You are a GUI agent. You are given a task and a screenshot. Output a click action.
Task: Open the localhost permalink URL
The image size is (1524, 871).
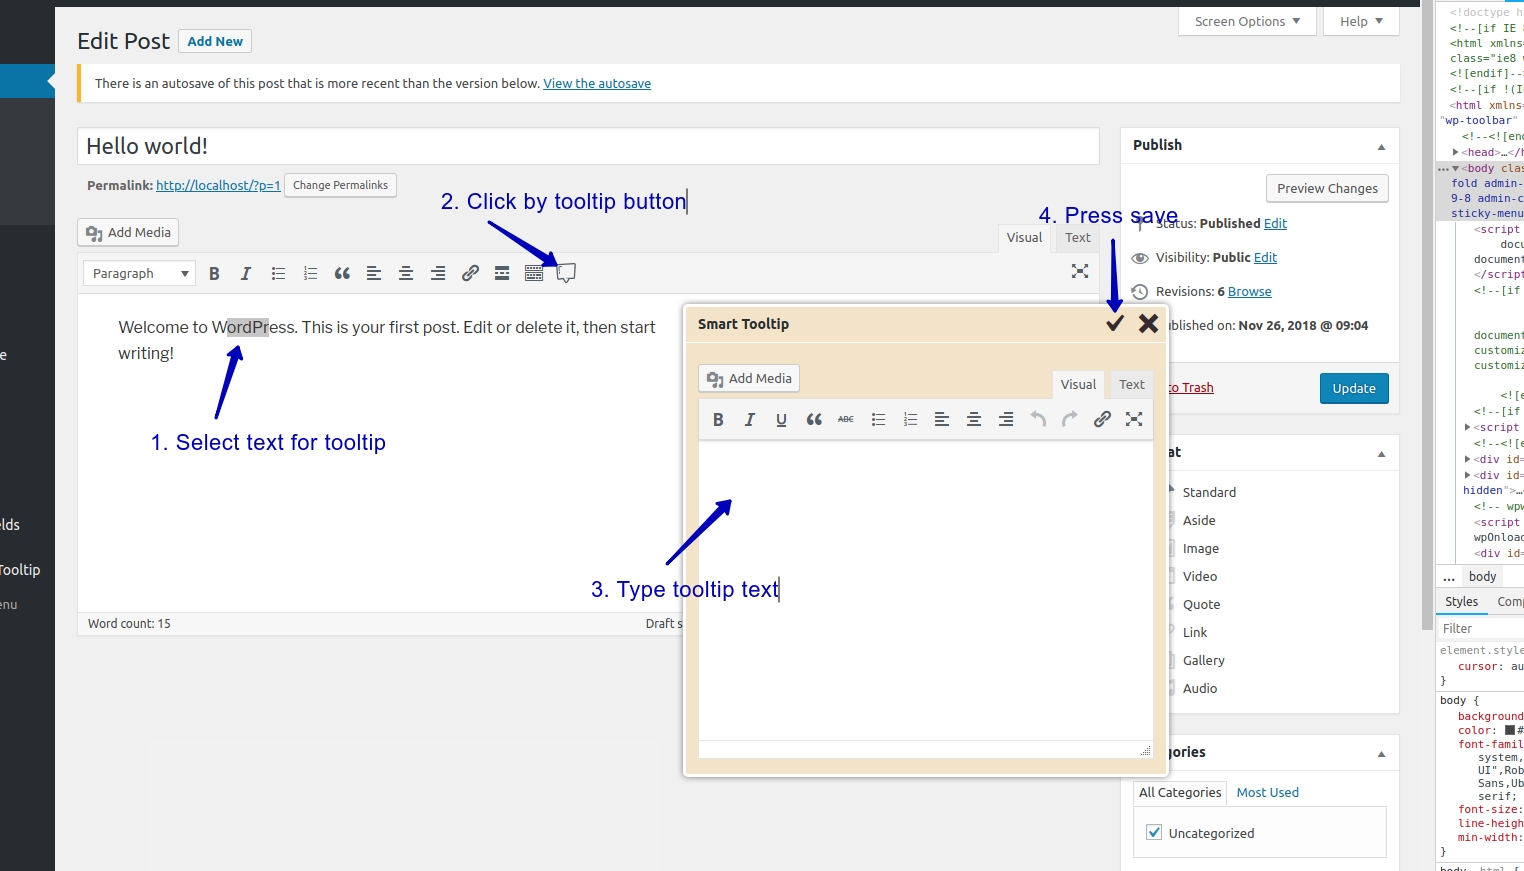pyautogui.click(x=218, y=185)
